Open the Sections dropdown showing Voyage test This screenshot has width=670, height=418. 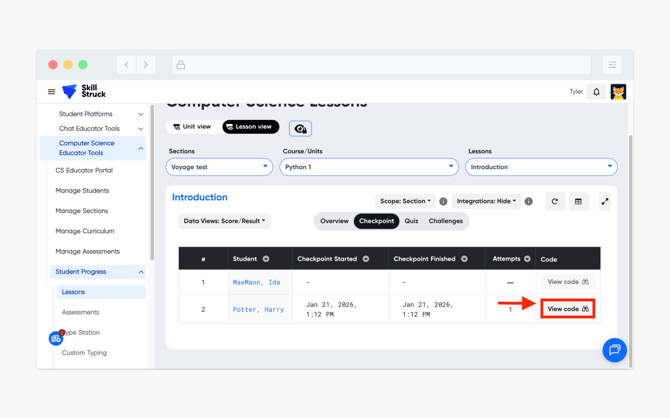pos(219,167)
